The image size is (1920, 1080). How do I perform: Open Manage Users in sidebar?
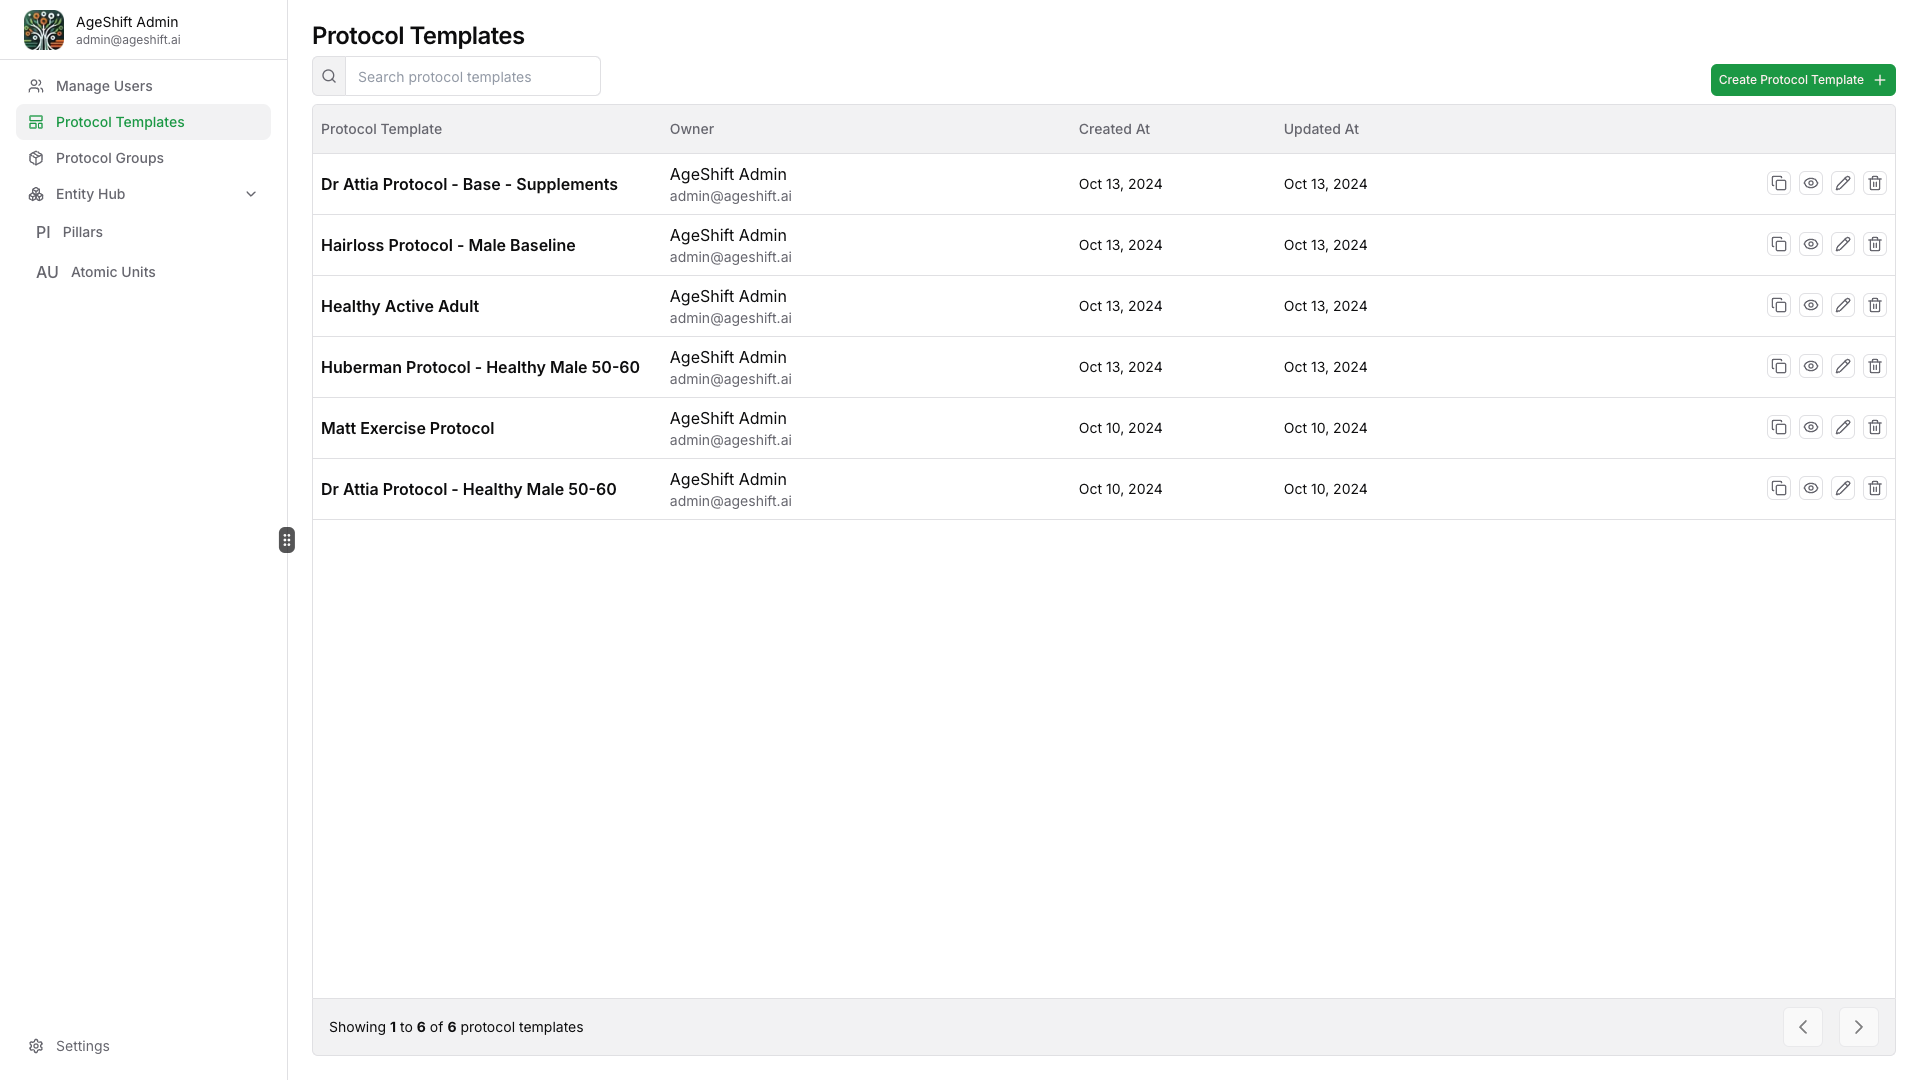pyautogui.click(x=104, y=86)
